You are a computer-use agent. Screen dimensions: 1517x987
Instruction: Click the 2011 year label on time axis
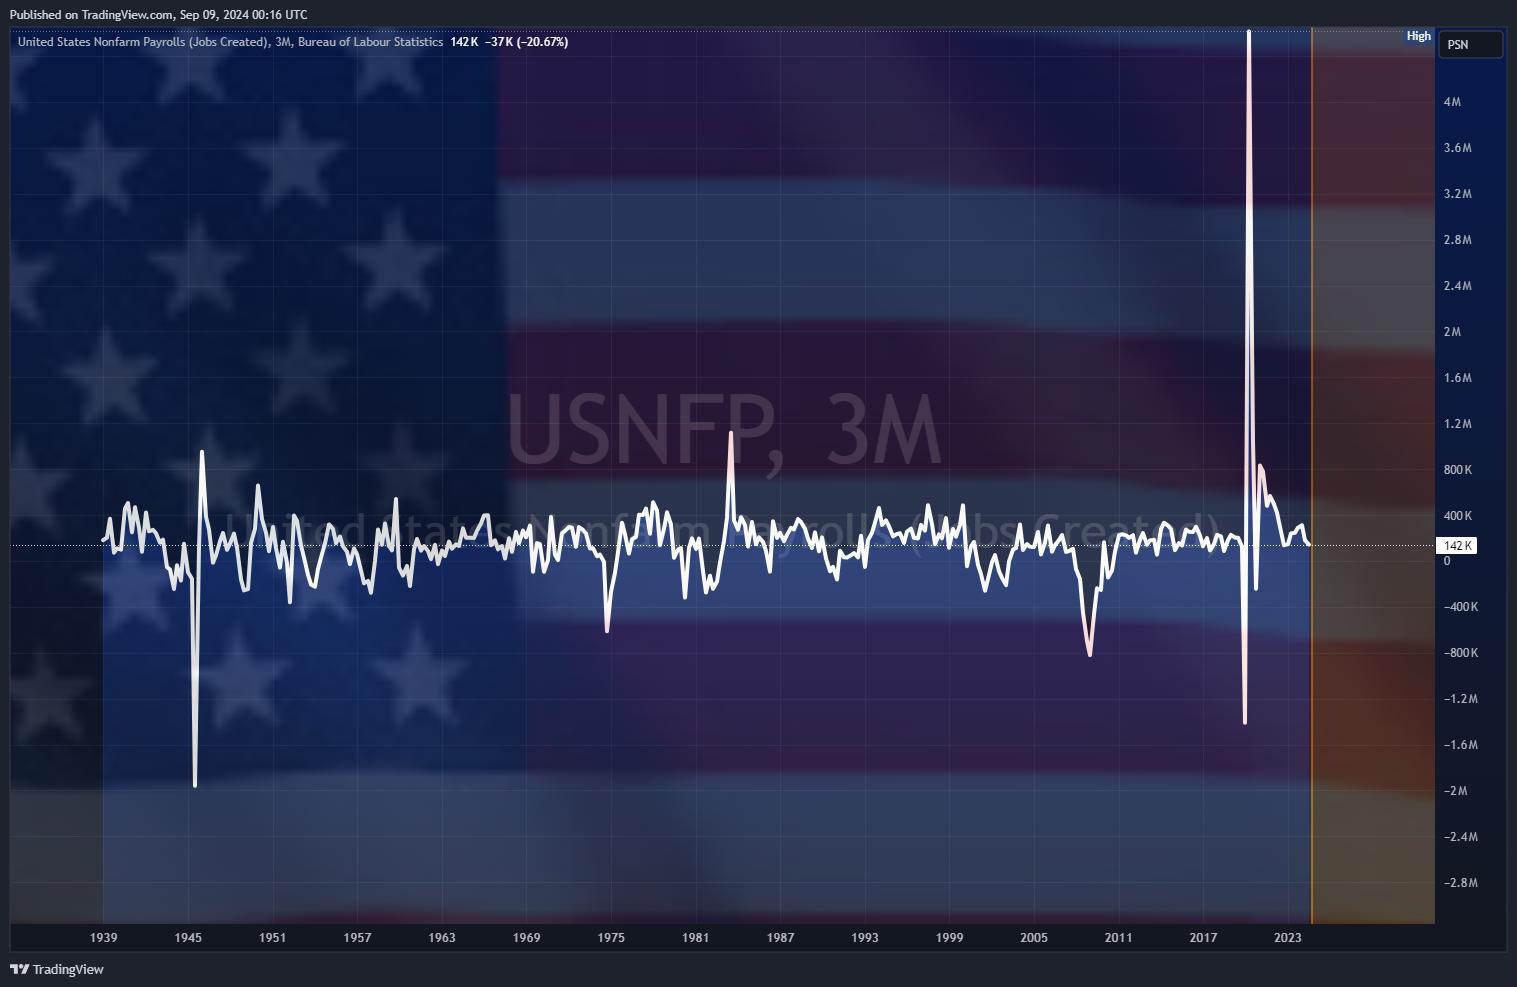[x=1118, y=938]
